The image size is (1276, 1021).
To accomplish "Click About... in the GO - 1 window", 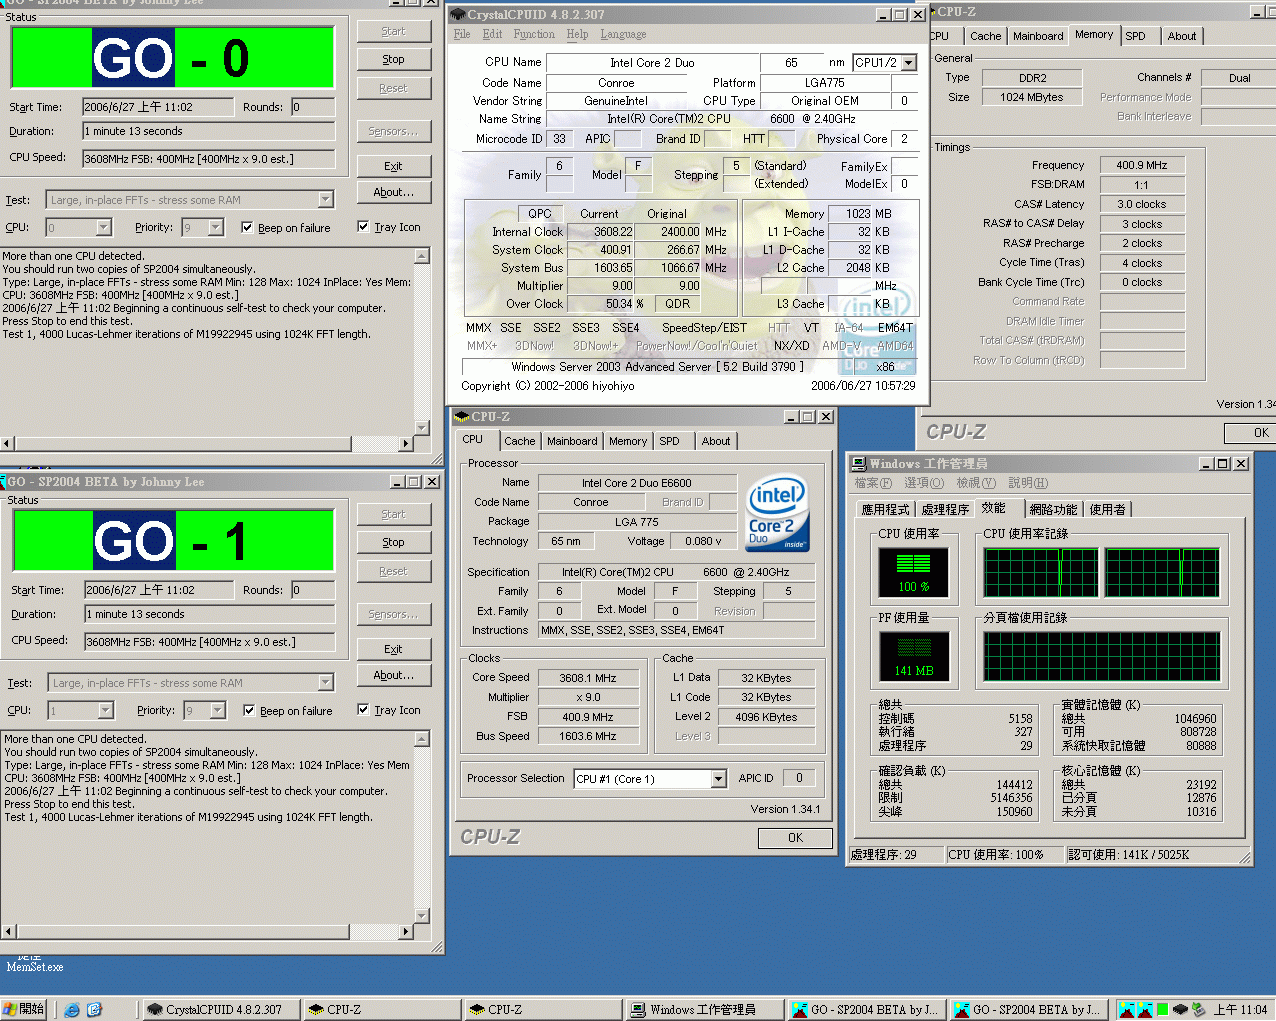I will [393, 675].
